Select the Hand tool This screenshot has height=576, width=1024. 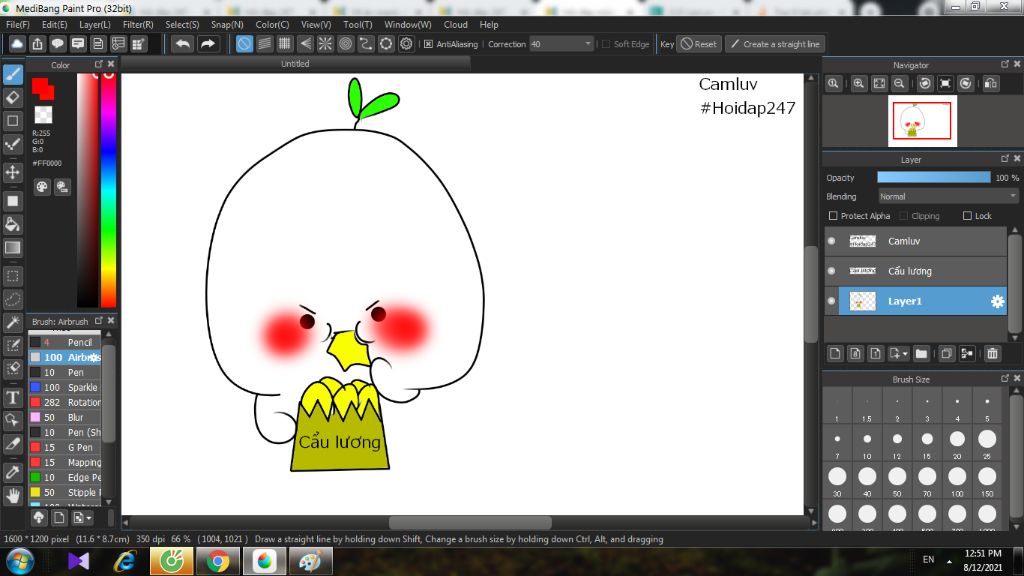13,496
